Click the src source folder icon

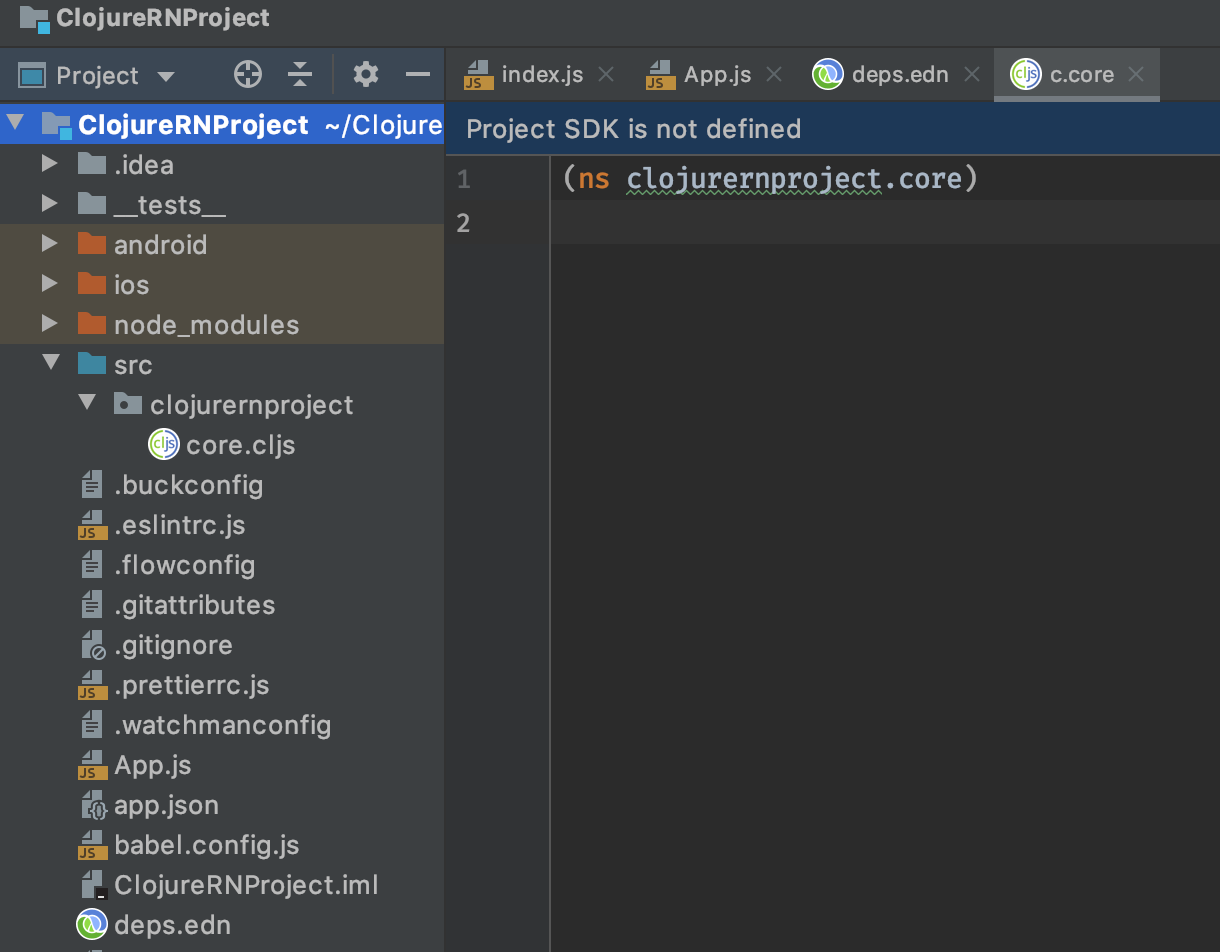point(92,364)
